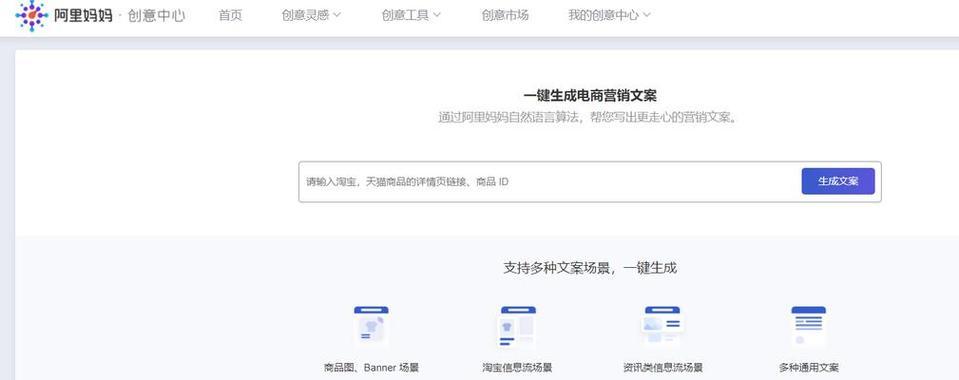Open the 商品图、Banner 场景 icon

pyautogui.click(x=371, y=326)
